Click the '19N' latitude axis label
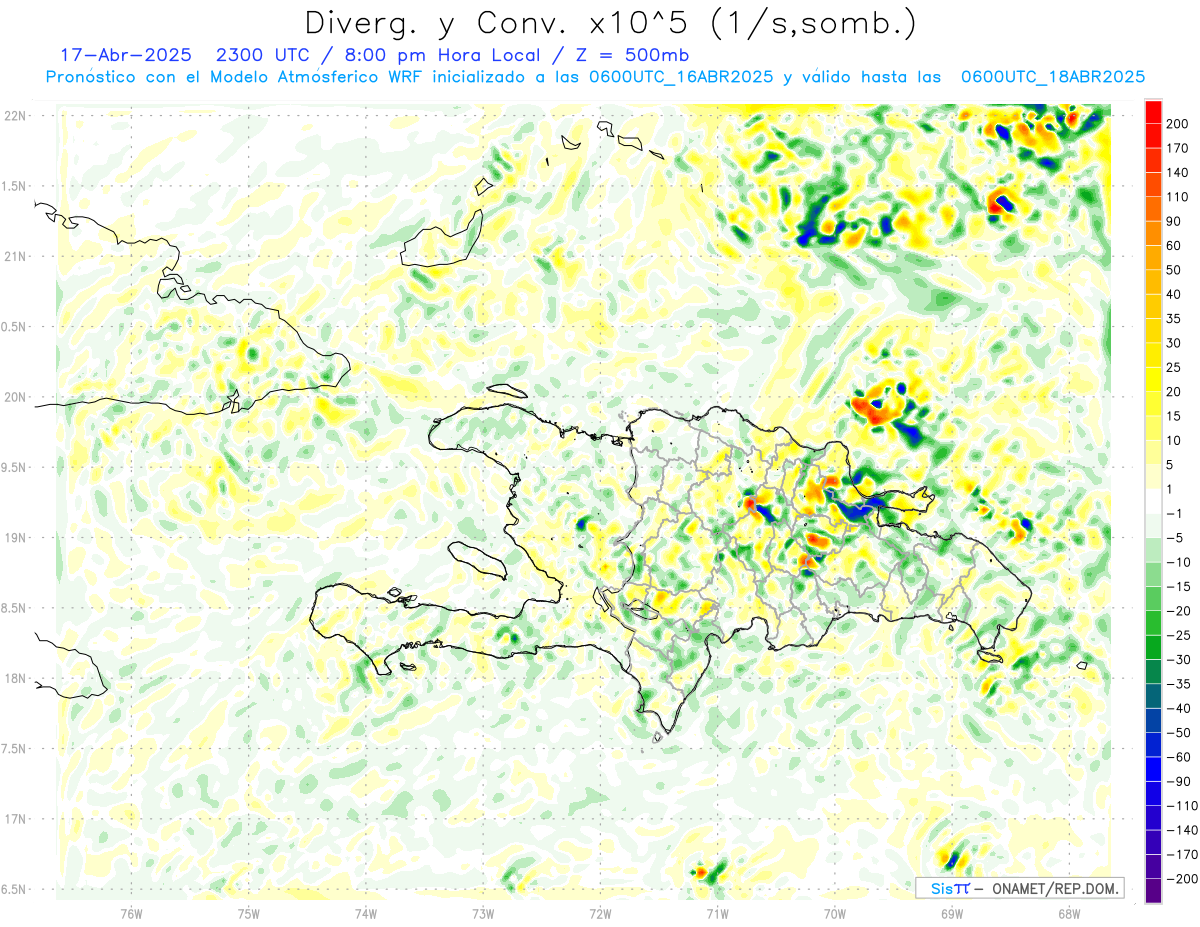This screenshot has width=1200, height=927. [x=14, y=537]
